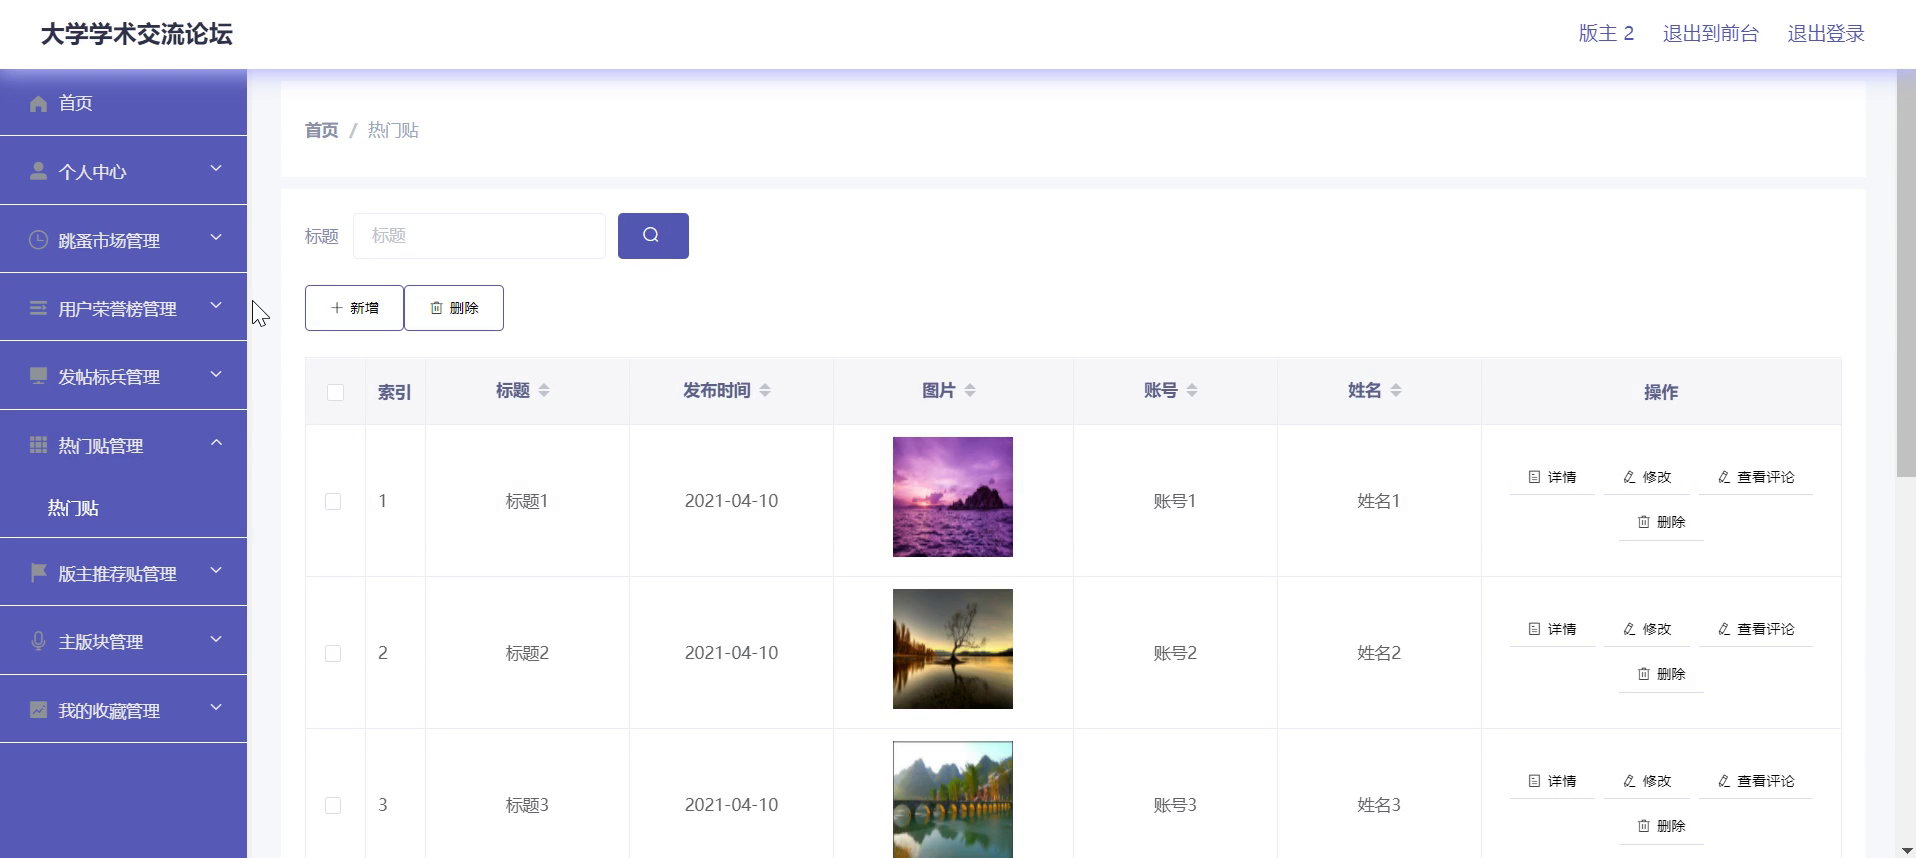Screen dimensions: 1916x858
Task: Open the purple sunset thumbnail in row 1
Action: [953, 497]
